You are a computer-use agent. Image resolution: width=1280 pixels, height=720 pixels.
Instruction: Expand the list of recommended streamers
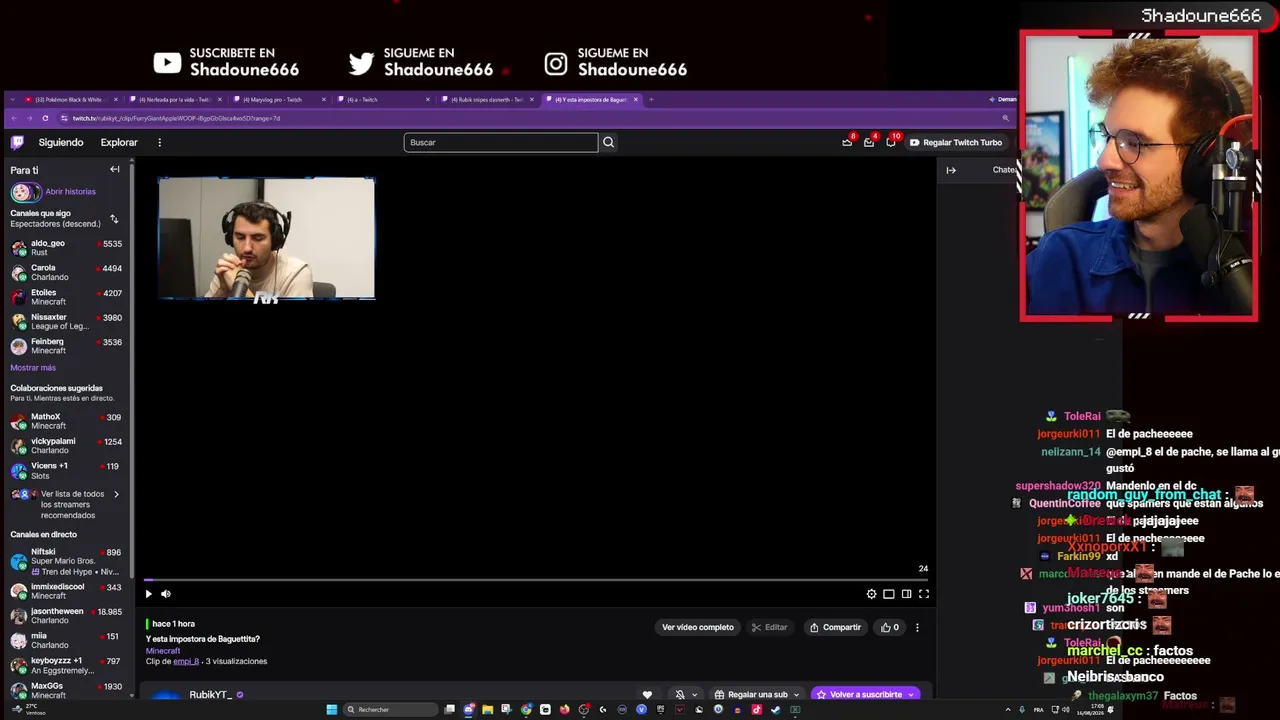tap(66, 505)
